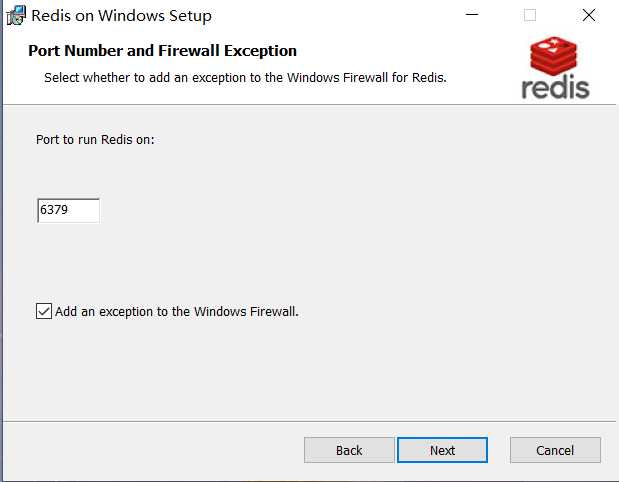Image resolution: width=619 pixels, height=482 pixels.
Task: Go to the next setup step with Next
Action: 442,450
